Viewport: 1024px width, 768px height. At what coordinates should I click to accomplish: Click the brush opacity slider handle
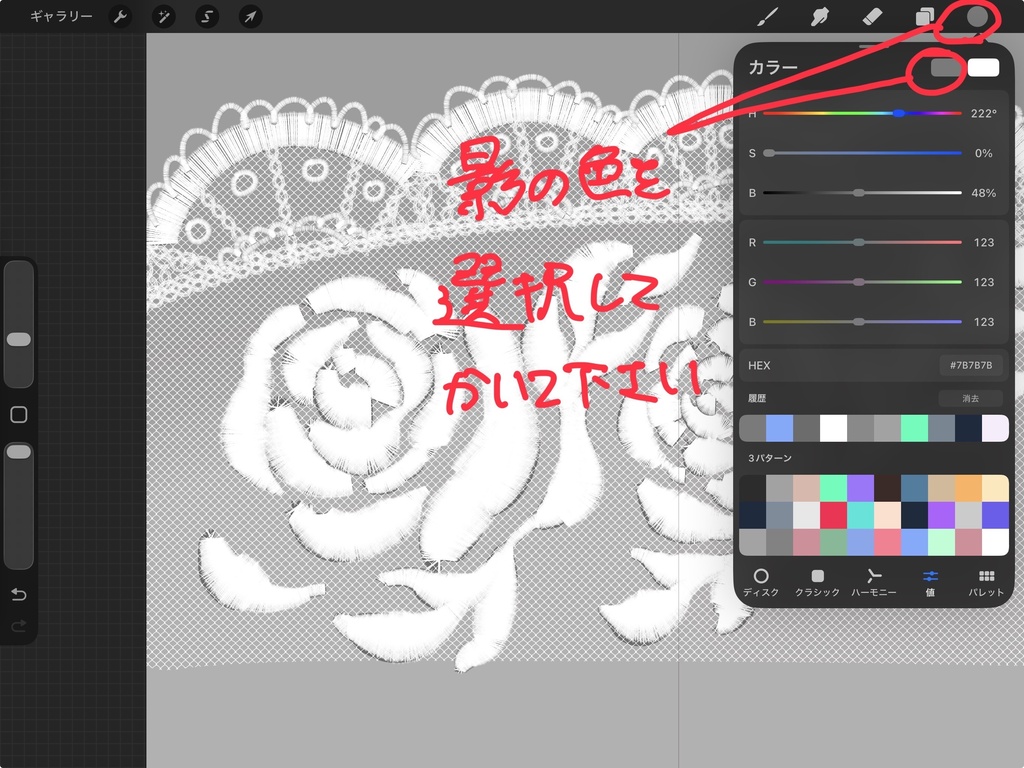pos(18,451)
